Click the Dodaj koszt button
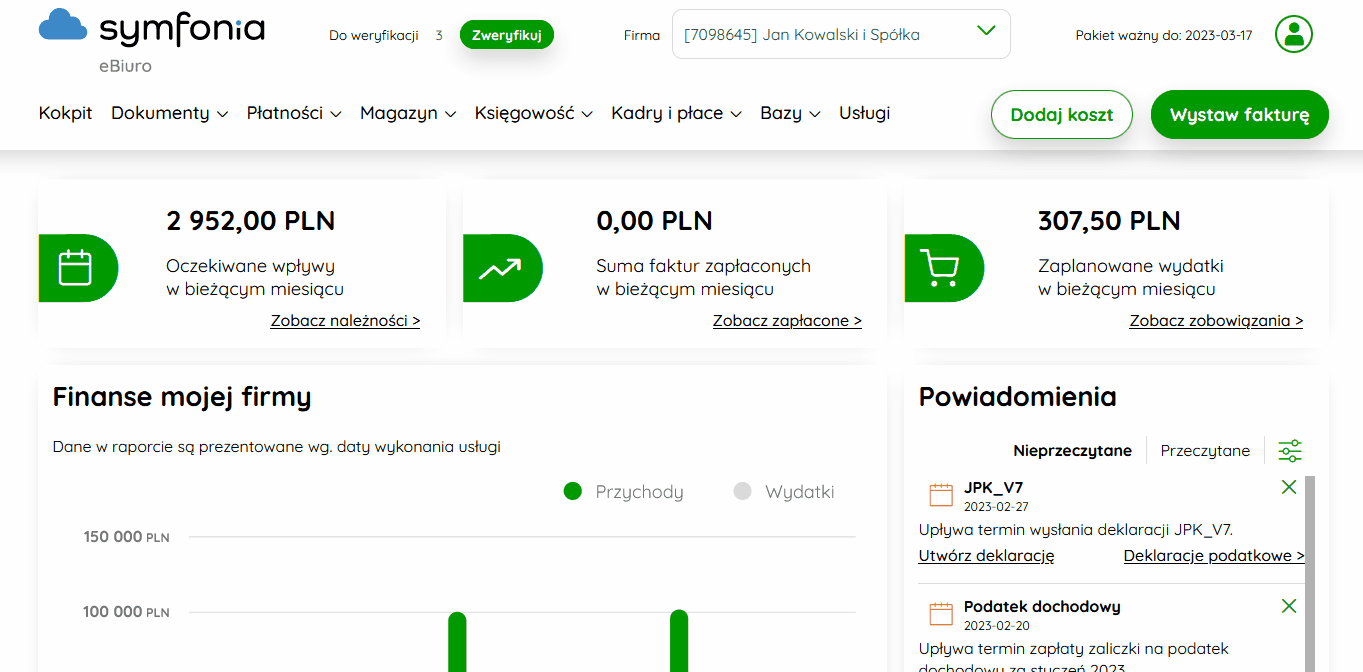Screen dimensions: 1363x672 (1061, 115)
